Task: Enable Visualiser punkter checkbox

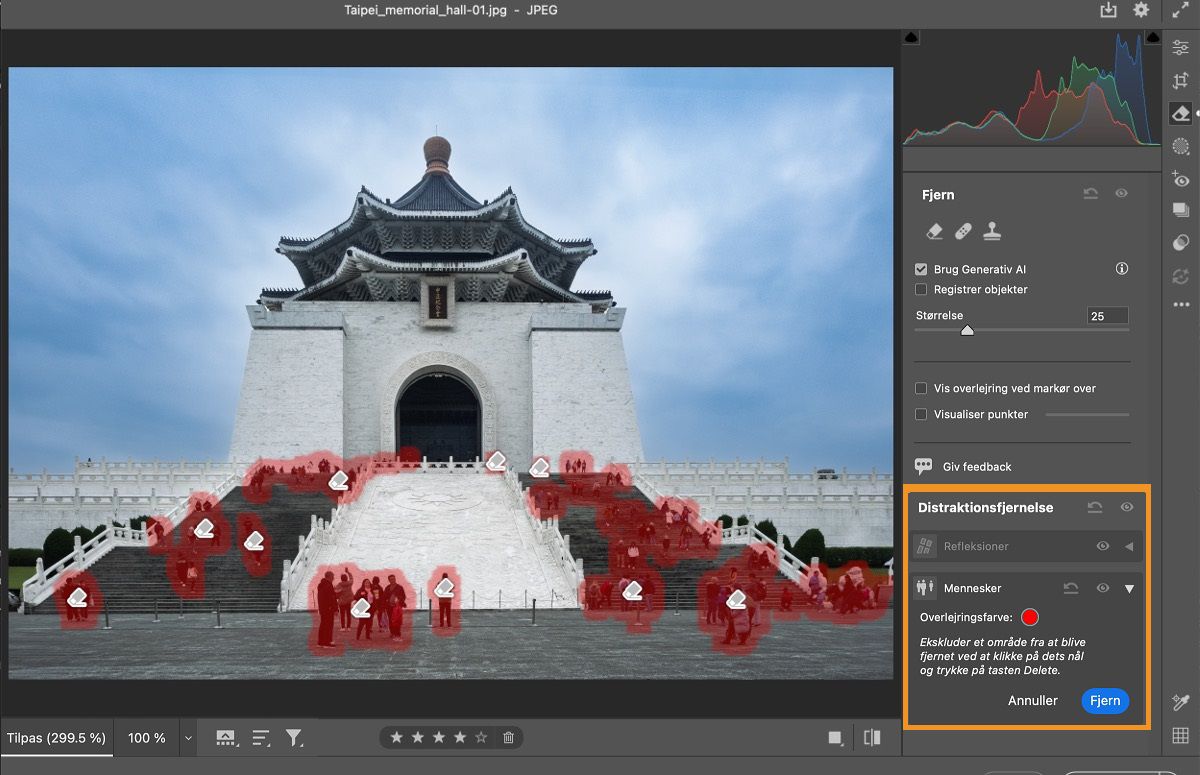Action: [921, 414]
